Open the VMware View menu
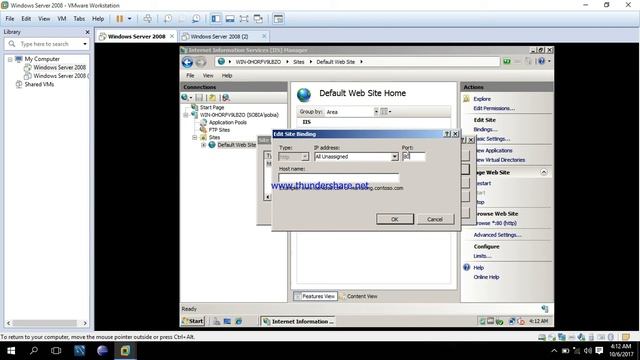Image resolution: width=640 pixels, height=360 pixels. [44, 19]
